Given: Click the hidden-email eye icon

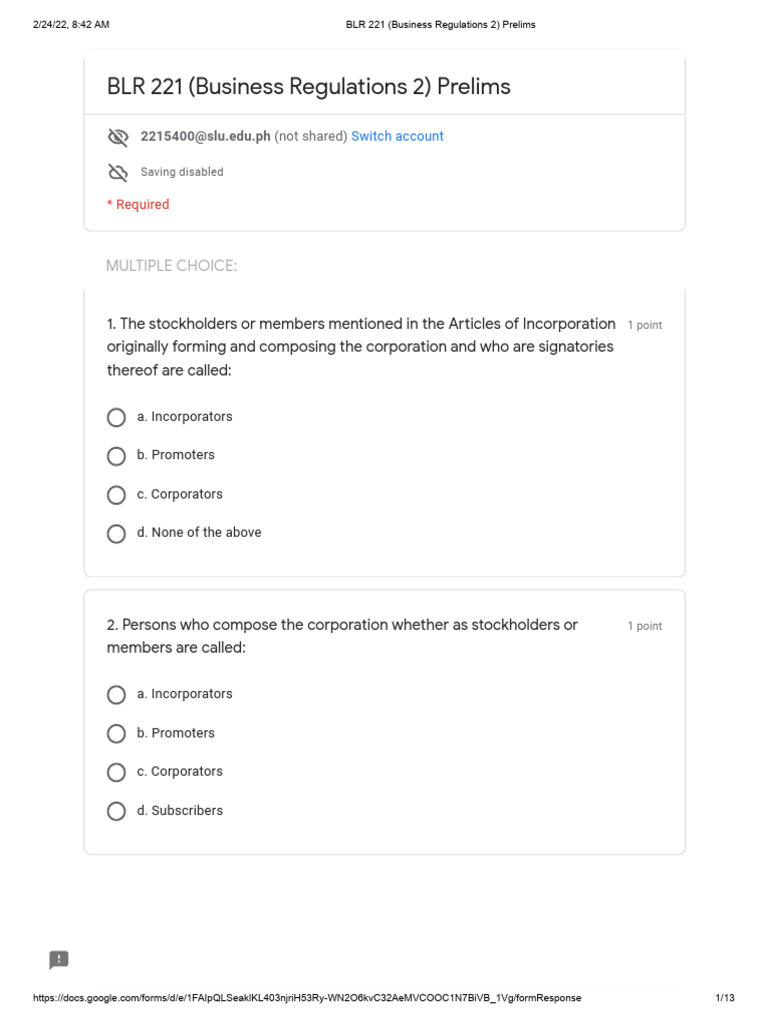Looking at the screenshot, I should 118,137.
